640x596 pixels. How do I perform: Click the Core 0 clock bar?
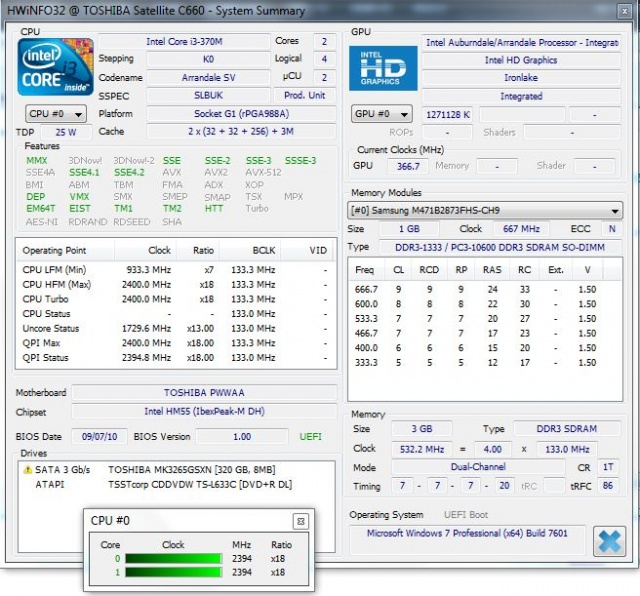point(173,558)
